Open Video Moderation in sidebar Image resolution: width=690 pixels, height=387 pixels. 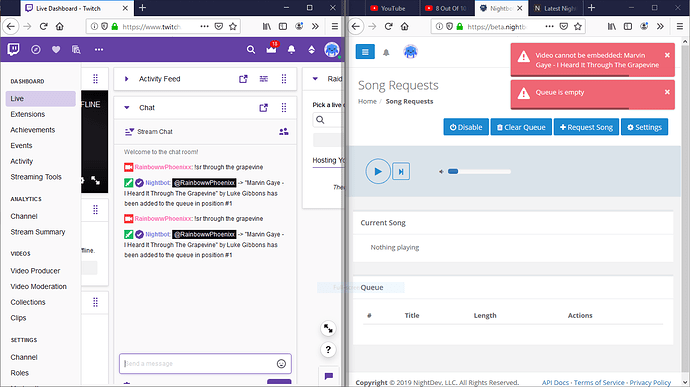(39, 287)
